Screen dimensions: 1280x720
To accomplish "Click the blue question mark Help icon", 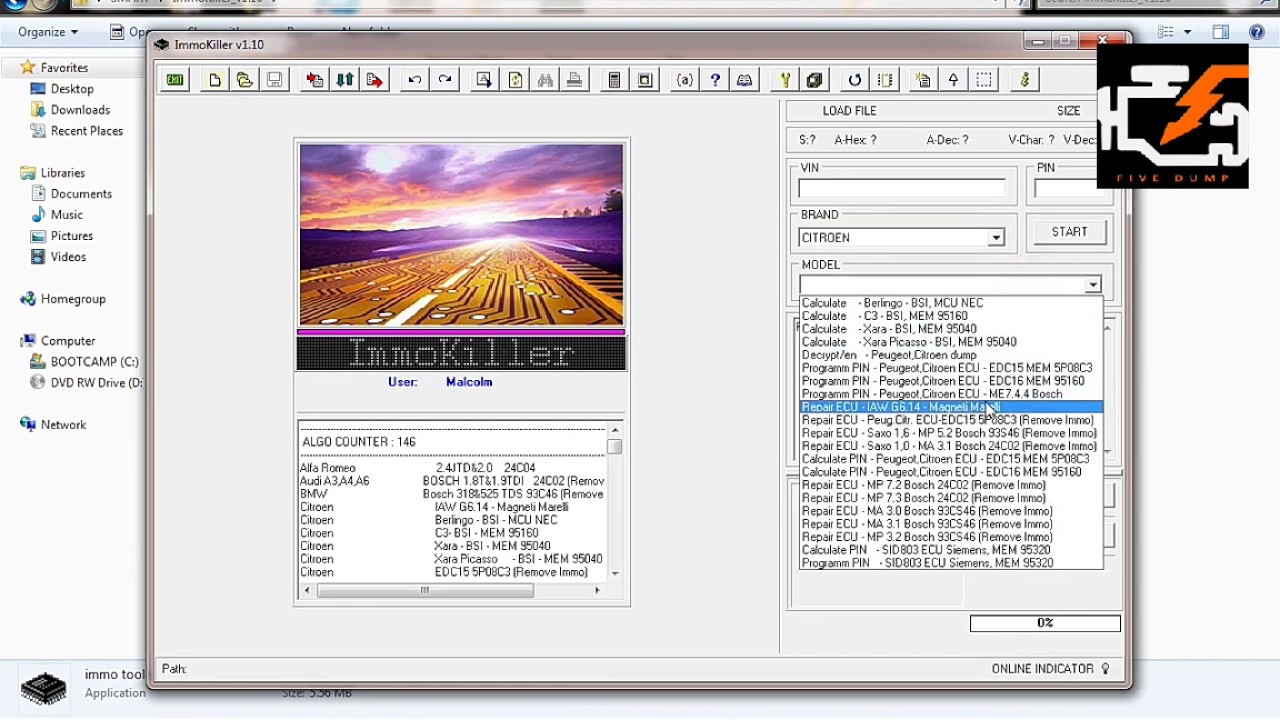I will 715,80.
